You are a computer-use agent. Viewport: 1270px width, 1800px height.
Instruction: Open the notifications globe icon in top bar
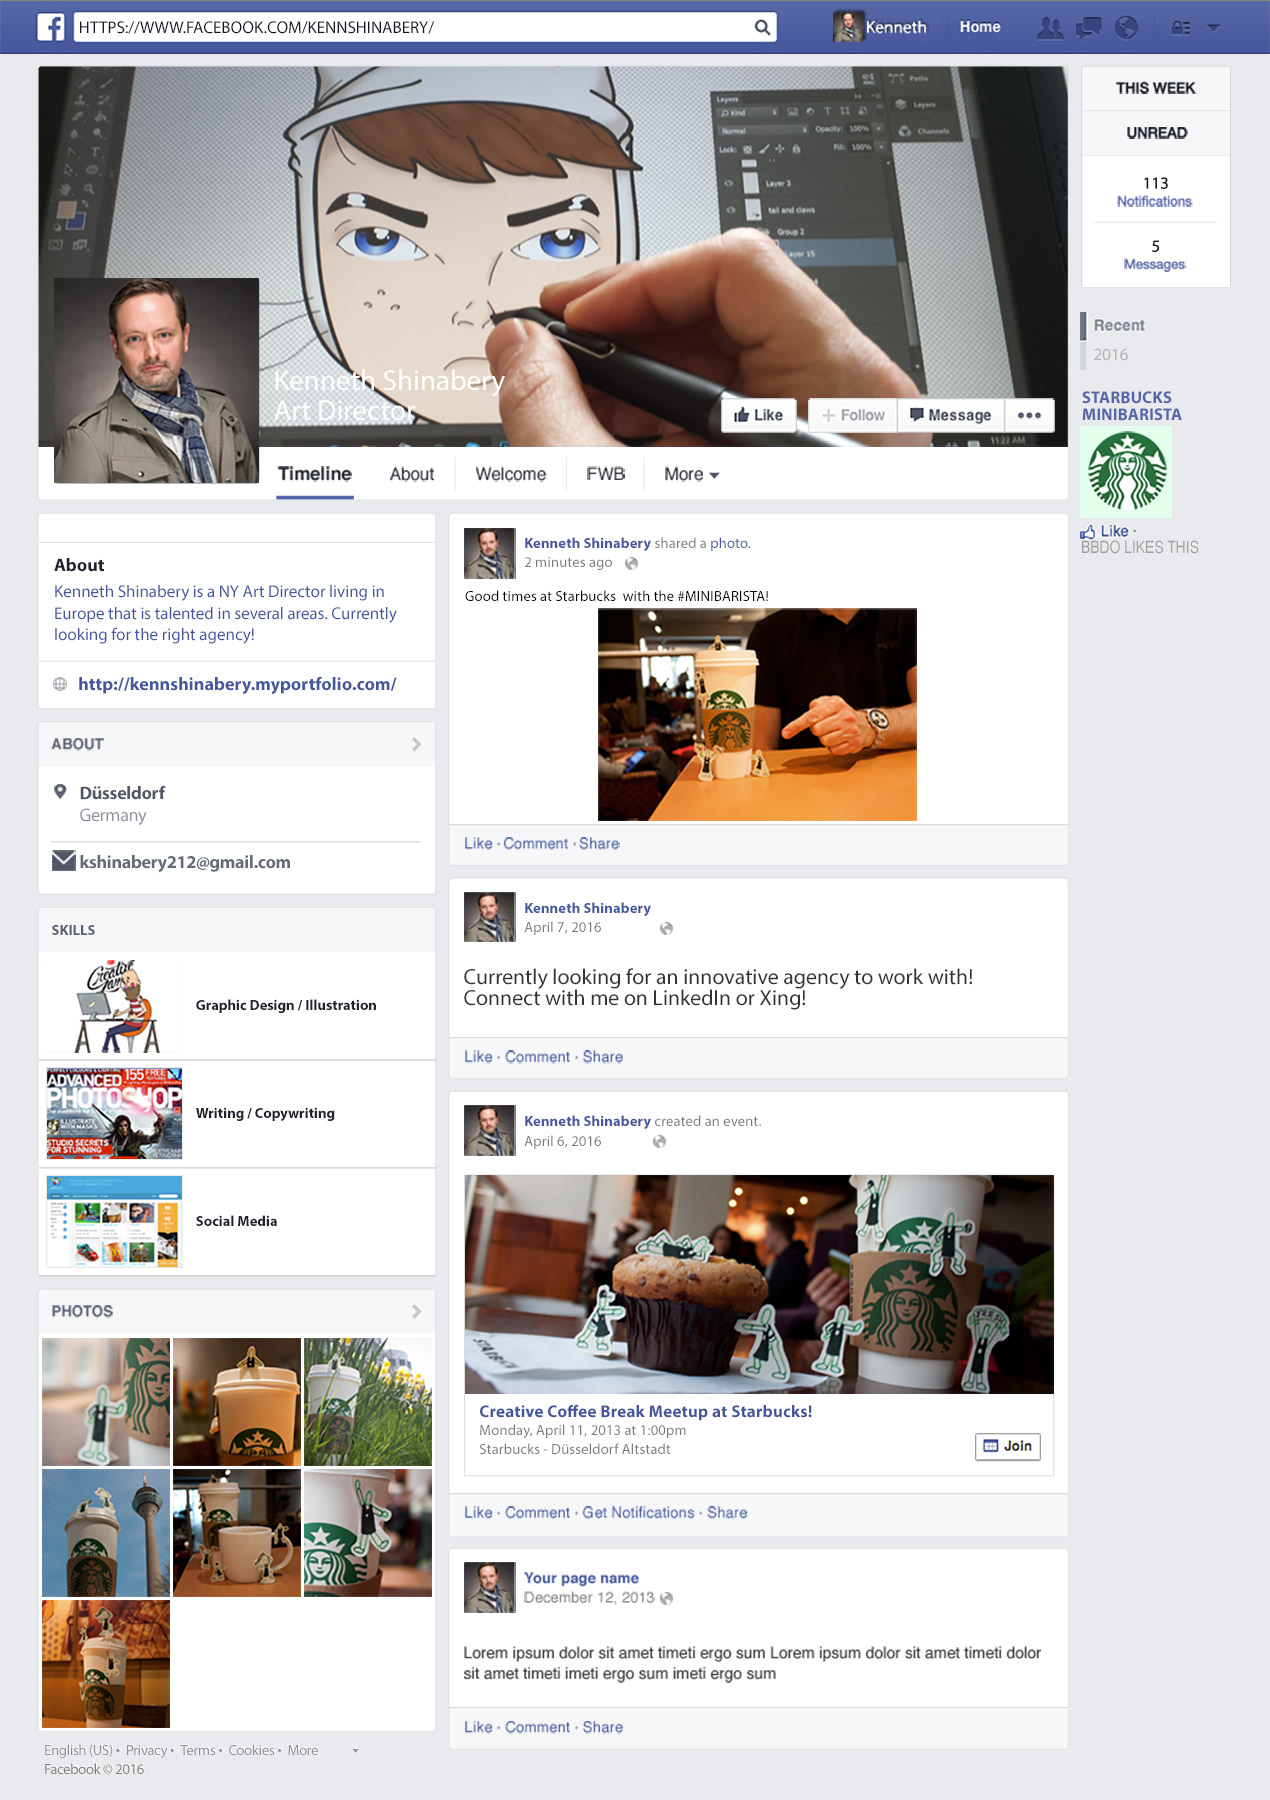pyautogui.click(x=1126, y=28)
